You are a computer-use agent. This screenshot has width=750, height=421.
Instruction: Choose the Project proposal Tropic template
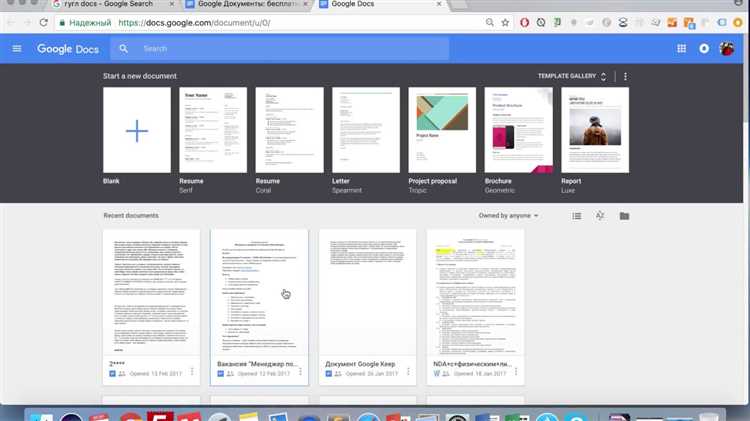(442, 130)
